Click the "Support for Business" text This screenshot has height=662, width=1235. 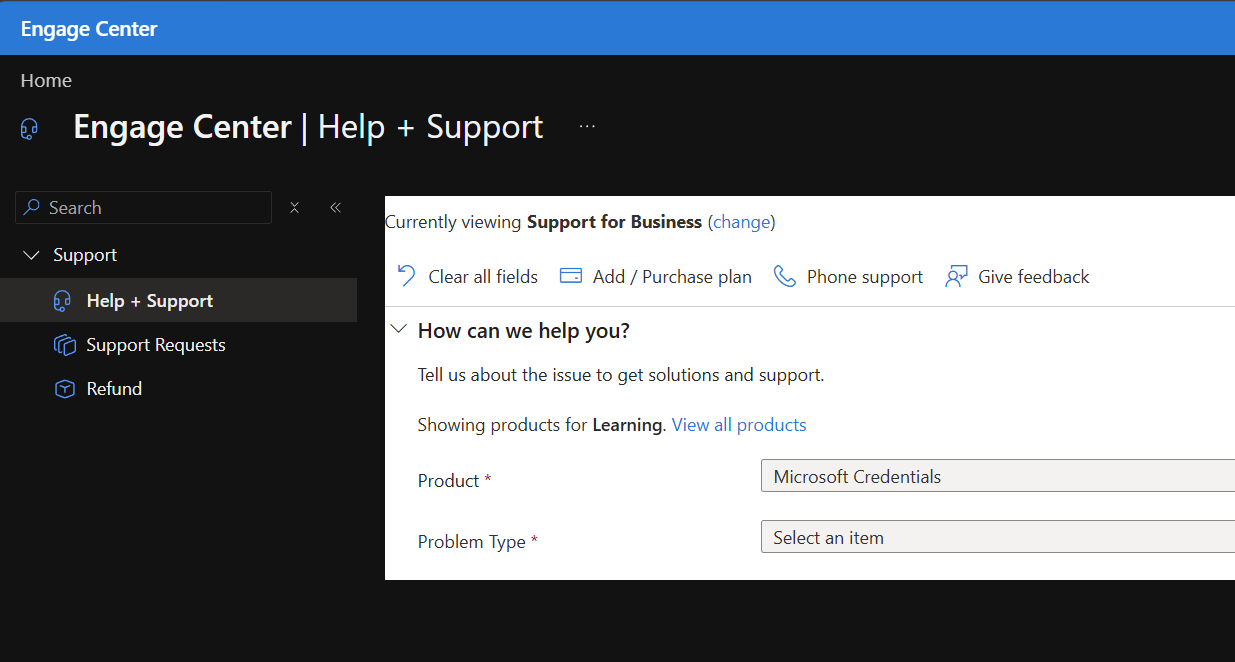coord(614,222)
